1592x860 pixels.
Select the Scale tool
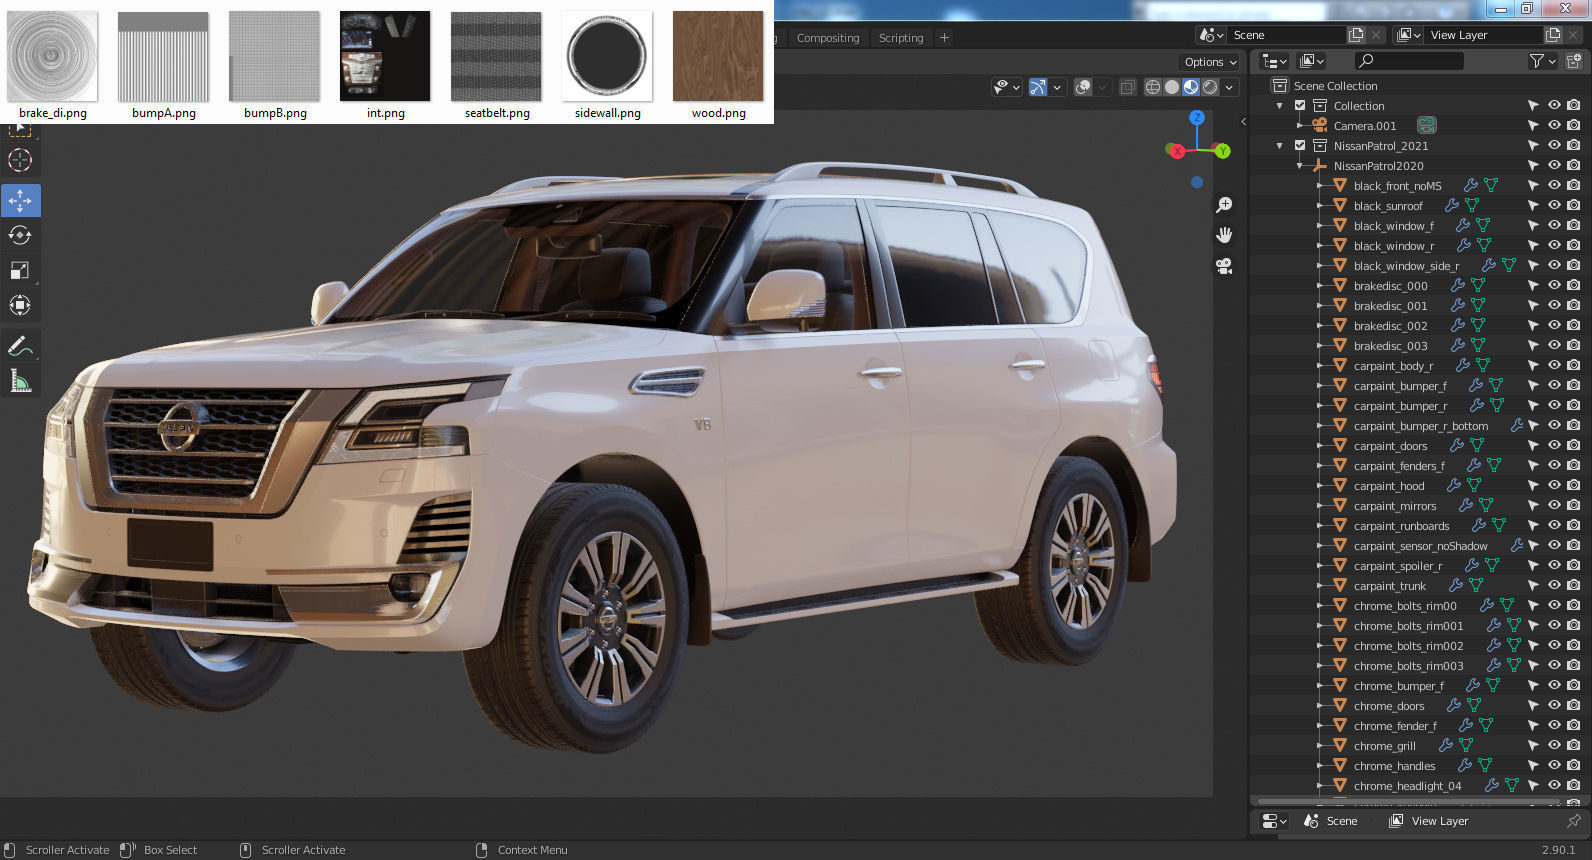coord(20,270)
